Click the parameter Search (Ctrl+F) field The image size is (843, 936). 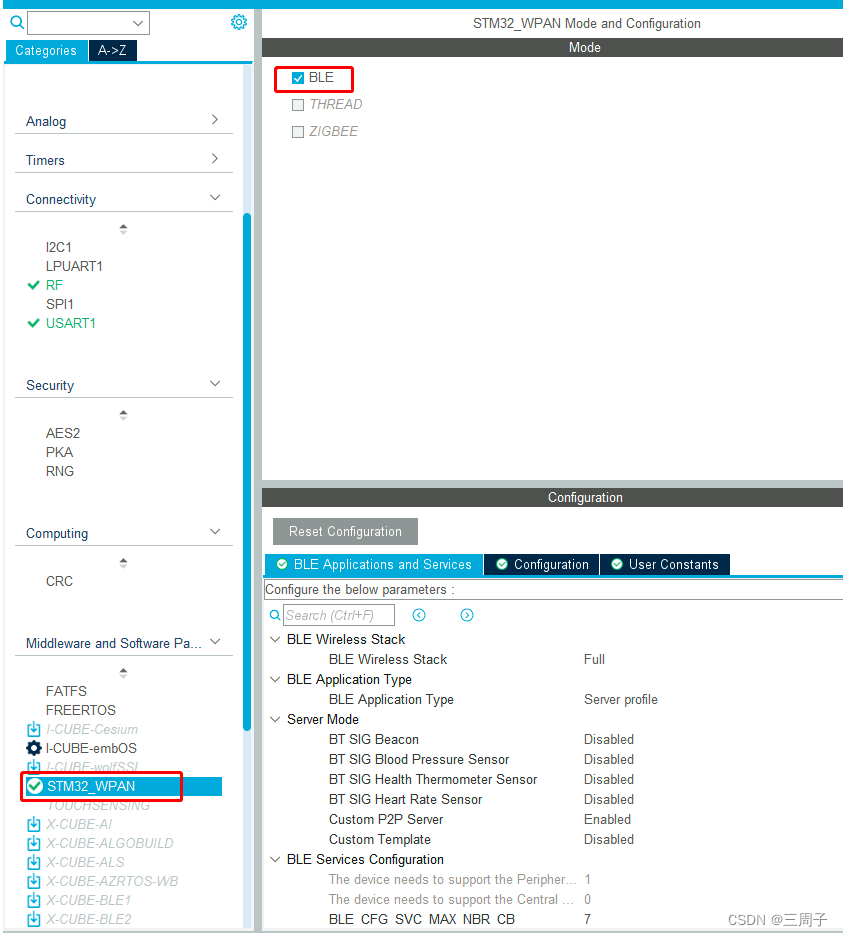tap(339, 615)
